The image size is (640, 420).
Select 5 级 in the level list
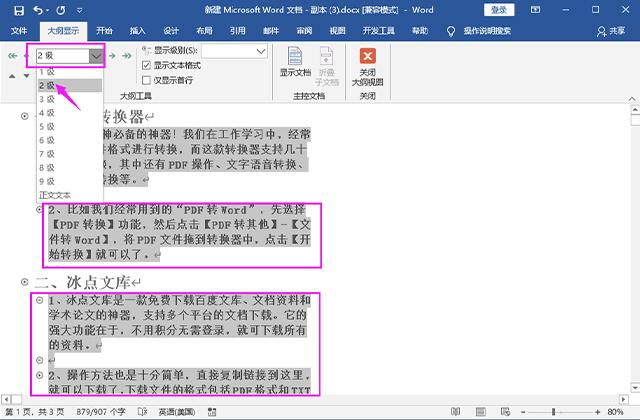(69, 127)
